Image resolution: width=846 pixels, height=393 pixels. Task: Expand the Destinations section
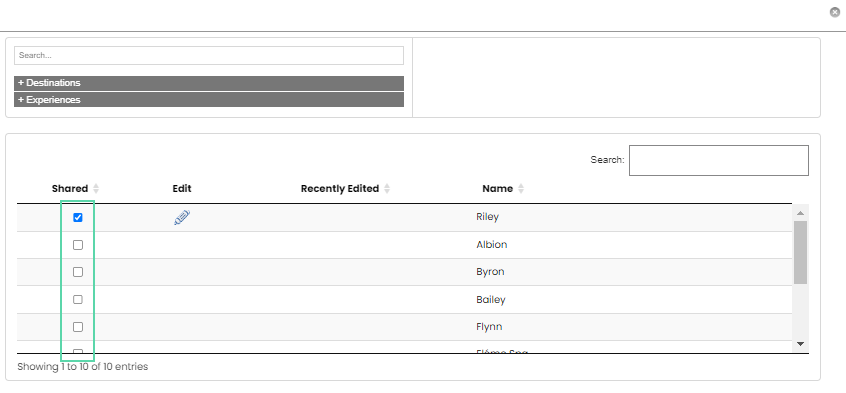(x=209, y=83)
